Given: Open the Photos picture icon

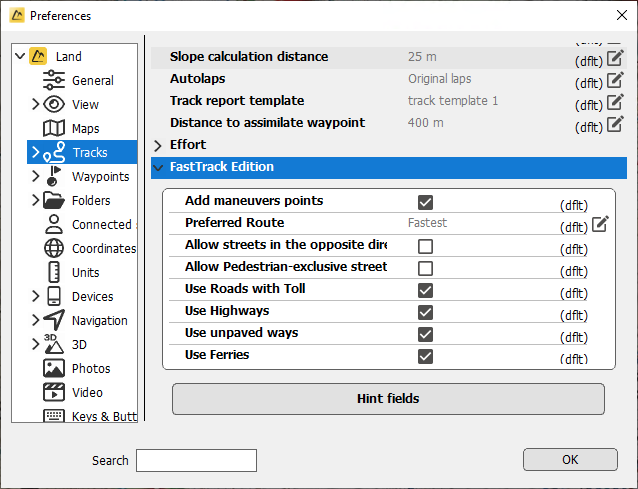Looking at the screenshot, I should point(54,368).
